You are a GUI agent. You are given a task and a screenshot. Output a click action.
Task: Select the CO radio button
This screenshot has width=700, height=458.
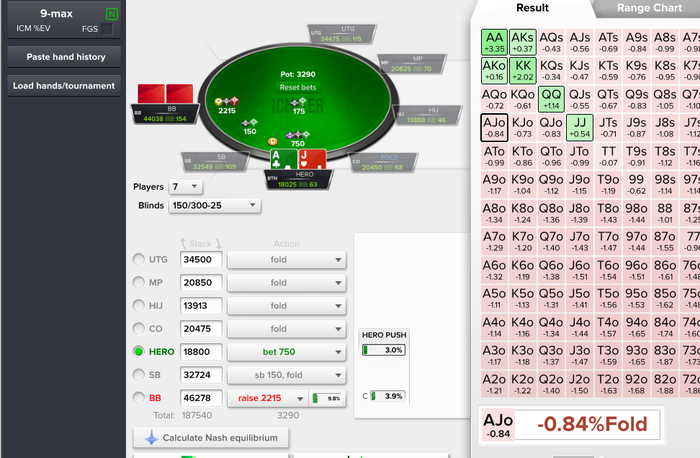tap(139, 329)
